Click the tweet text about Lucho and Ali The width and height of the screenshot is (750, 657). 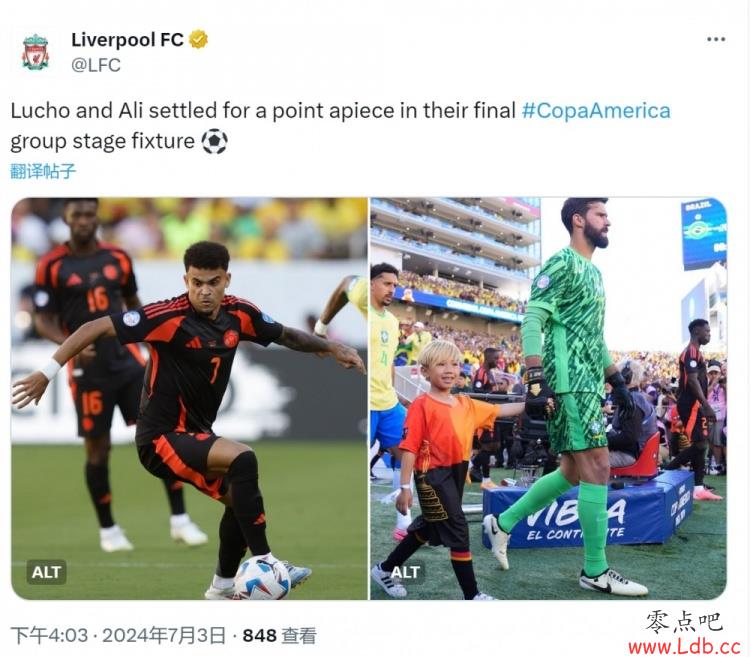tap(340, 126)
